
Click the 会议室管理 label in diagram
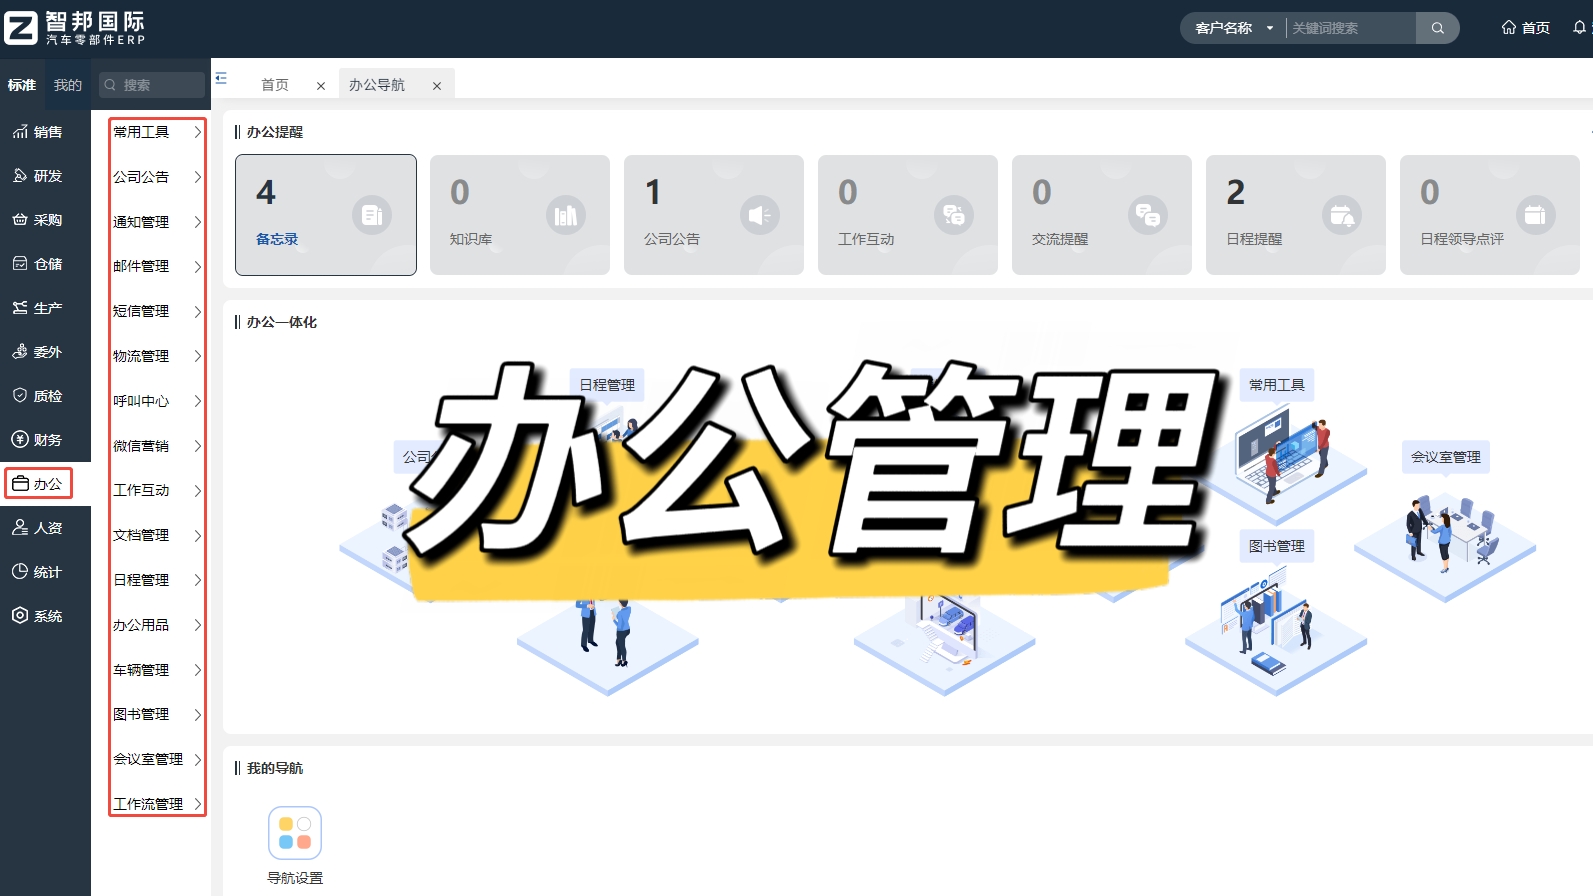click(x=1446, y=457)
